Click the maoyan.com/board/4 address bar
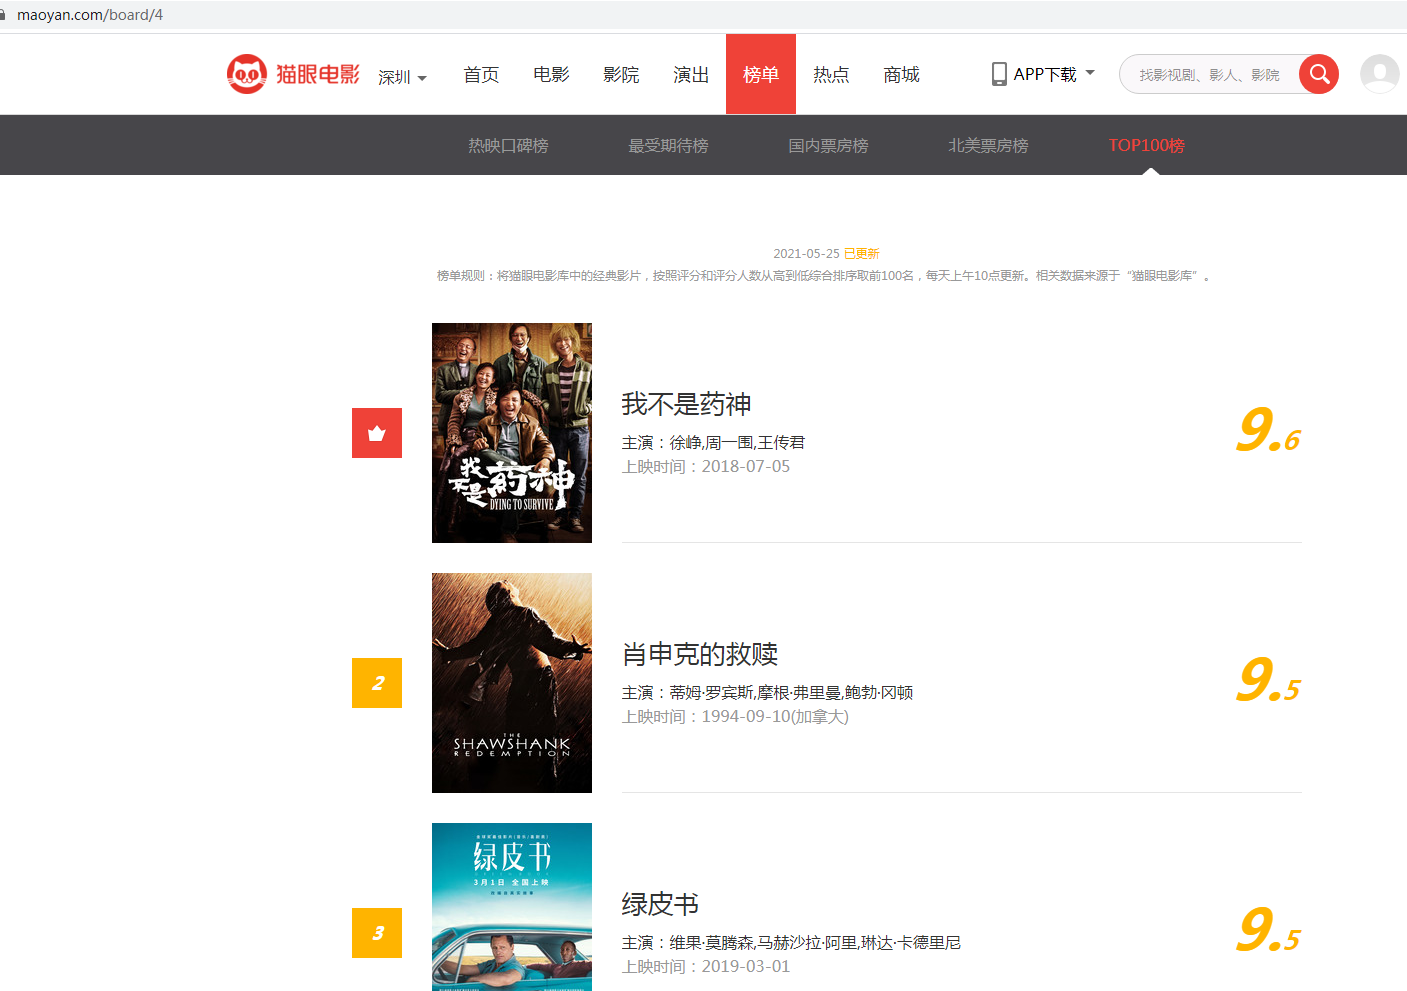 [x=90, y=15]
